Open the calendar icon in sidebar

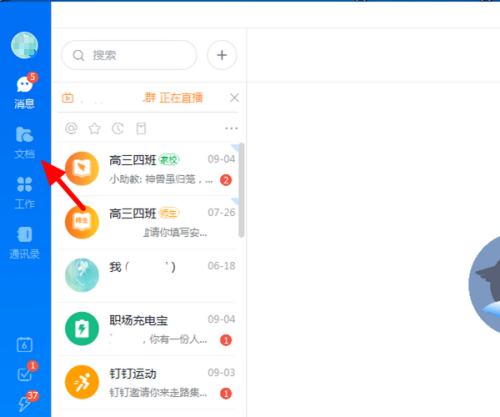24,345
